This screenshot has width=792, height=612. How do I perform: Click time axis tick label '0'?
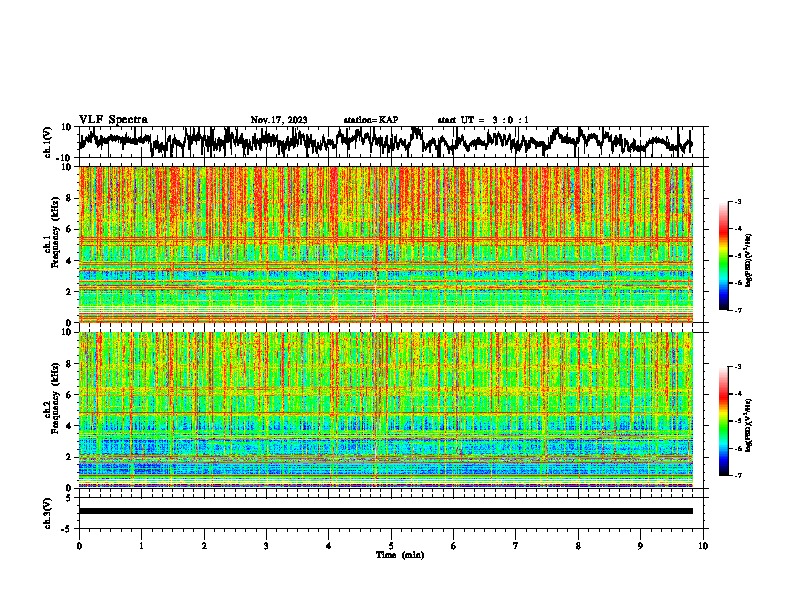[x=79, y=545]
